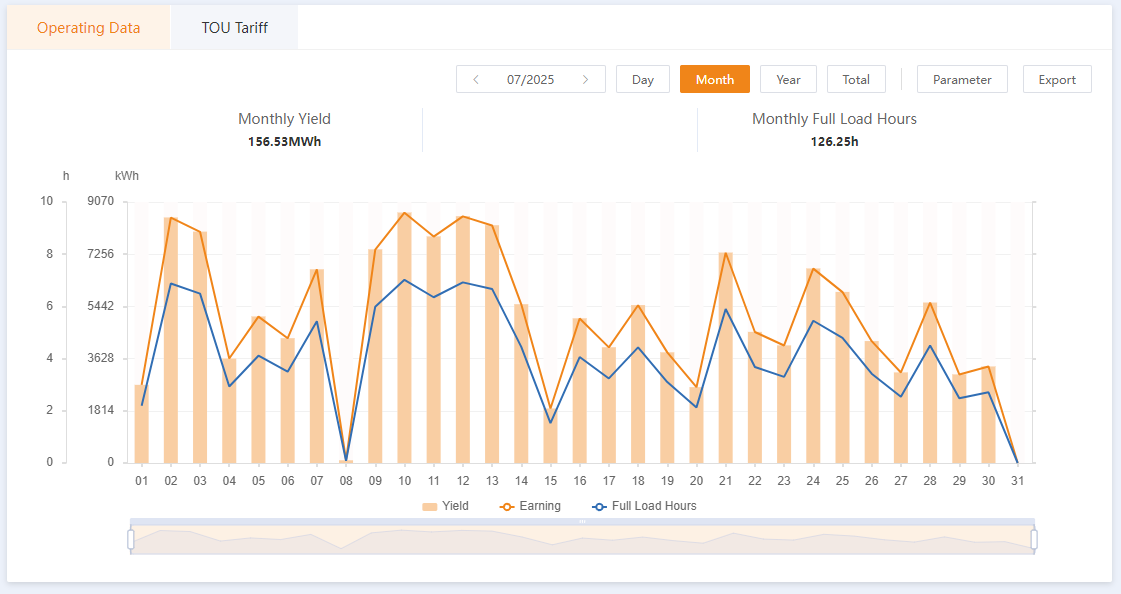Select the Day view button

(643, 80)
